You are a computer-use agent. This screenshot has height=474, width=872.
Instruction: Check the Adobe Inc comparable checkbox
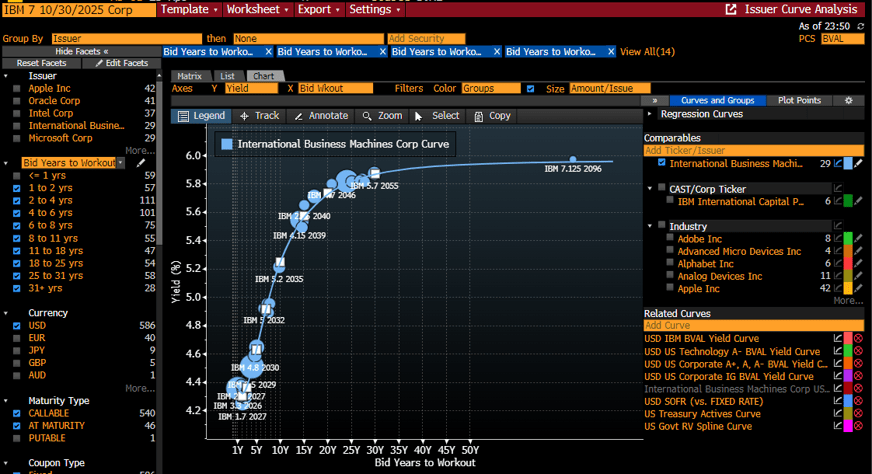pos(670,238)
